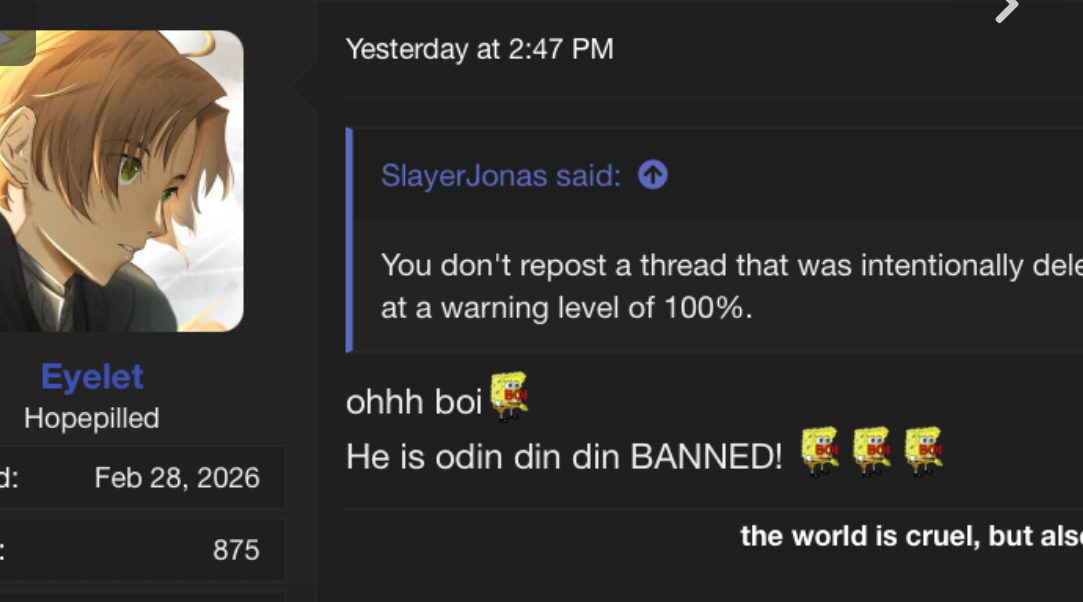
Task: Click the warning level of 100% quote line
Action: [566, 308]
